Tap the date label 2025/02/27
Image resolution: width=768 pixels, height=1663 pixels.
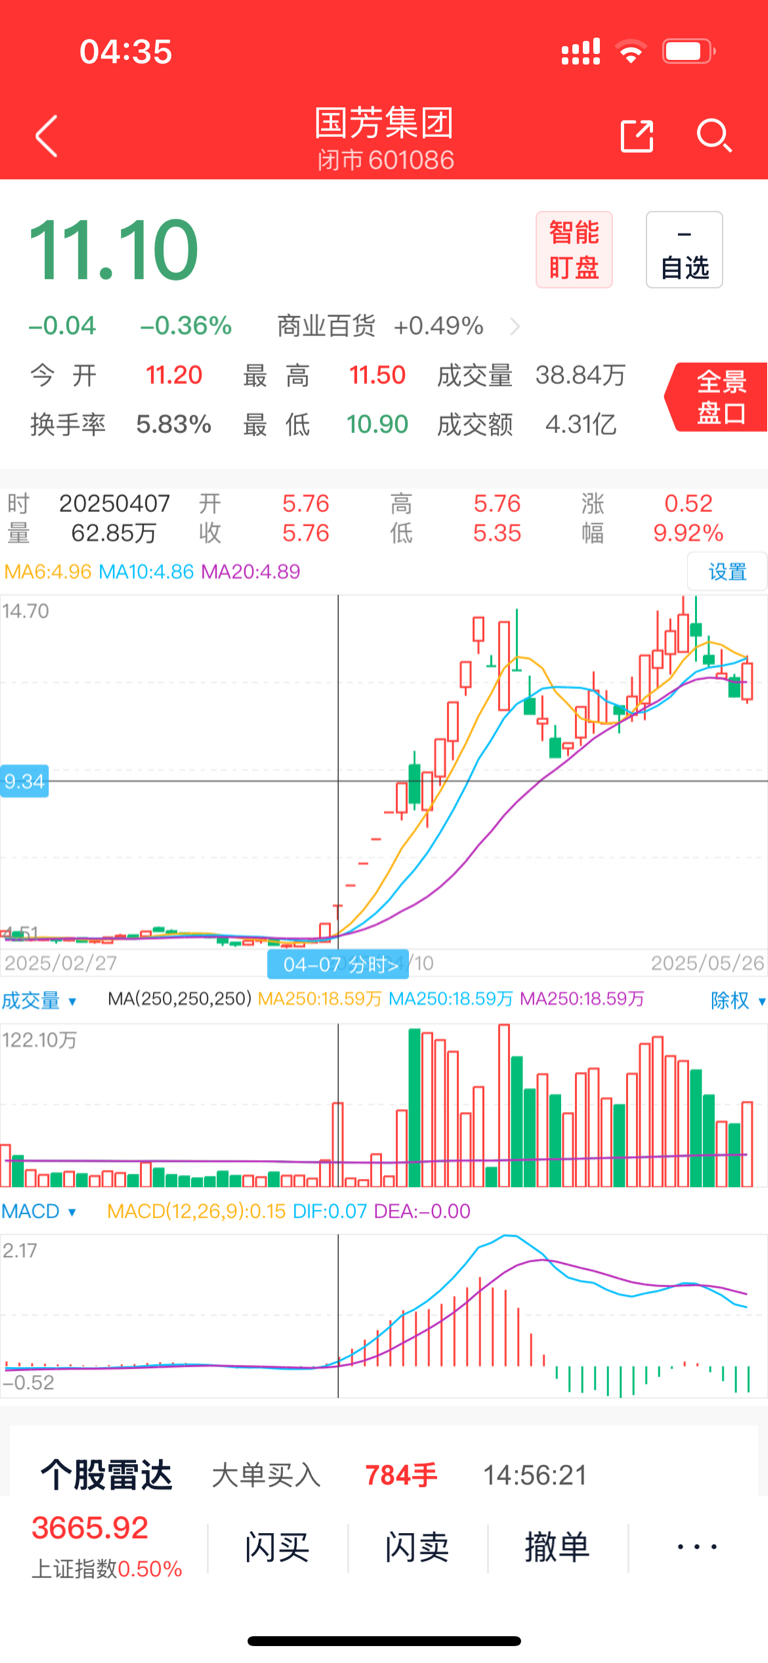[60, 963]
